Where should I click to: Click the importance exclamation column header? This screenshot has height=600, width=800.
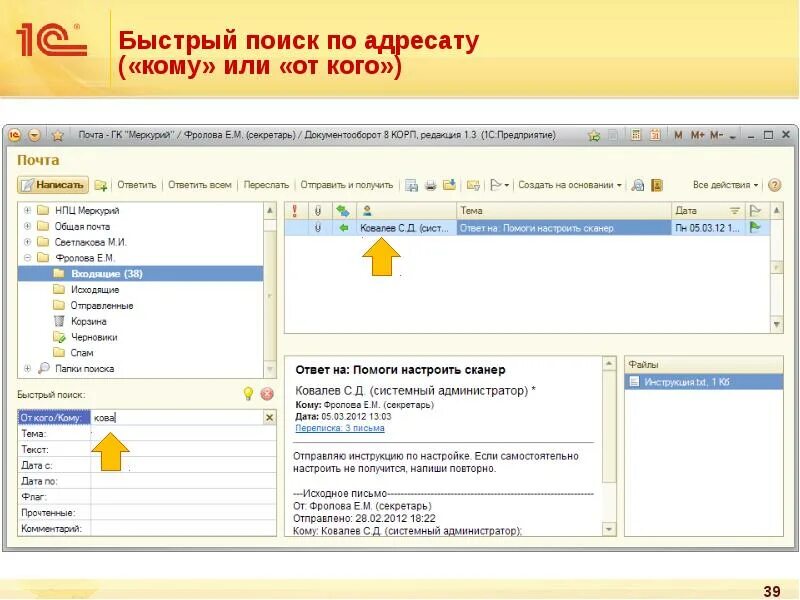coord(294,210)
